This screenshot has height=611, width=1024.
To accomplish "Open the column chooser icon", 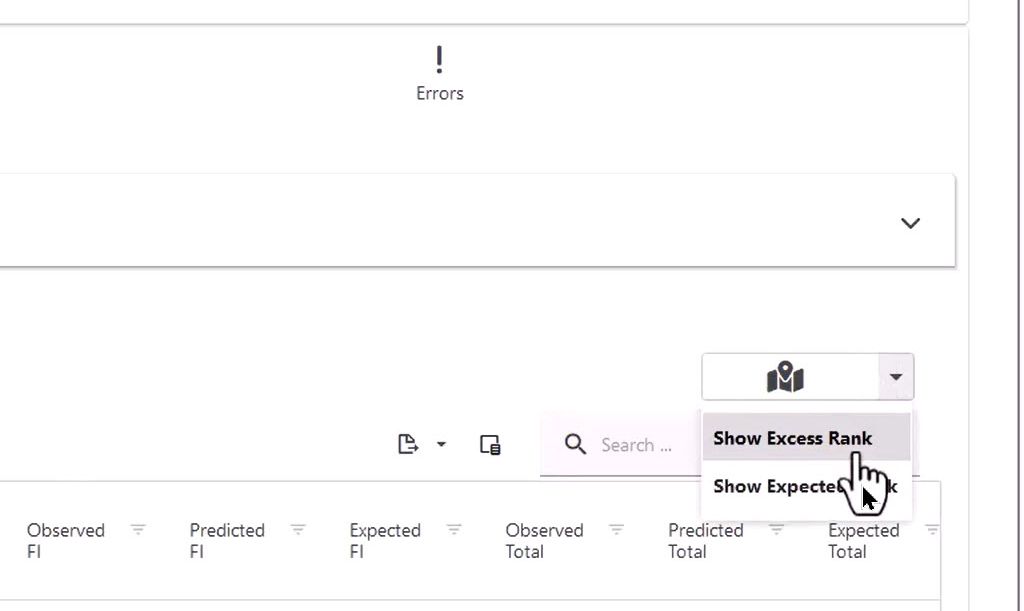I will 490,445.
